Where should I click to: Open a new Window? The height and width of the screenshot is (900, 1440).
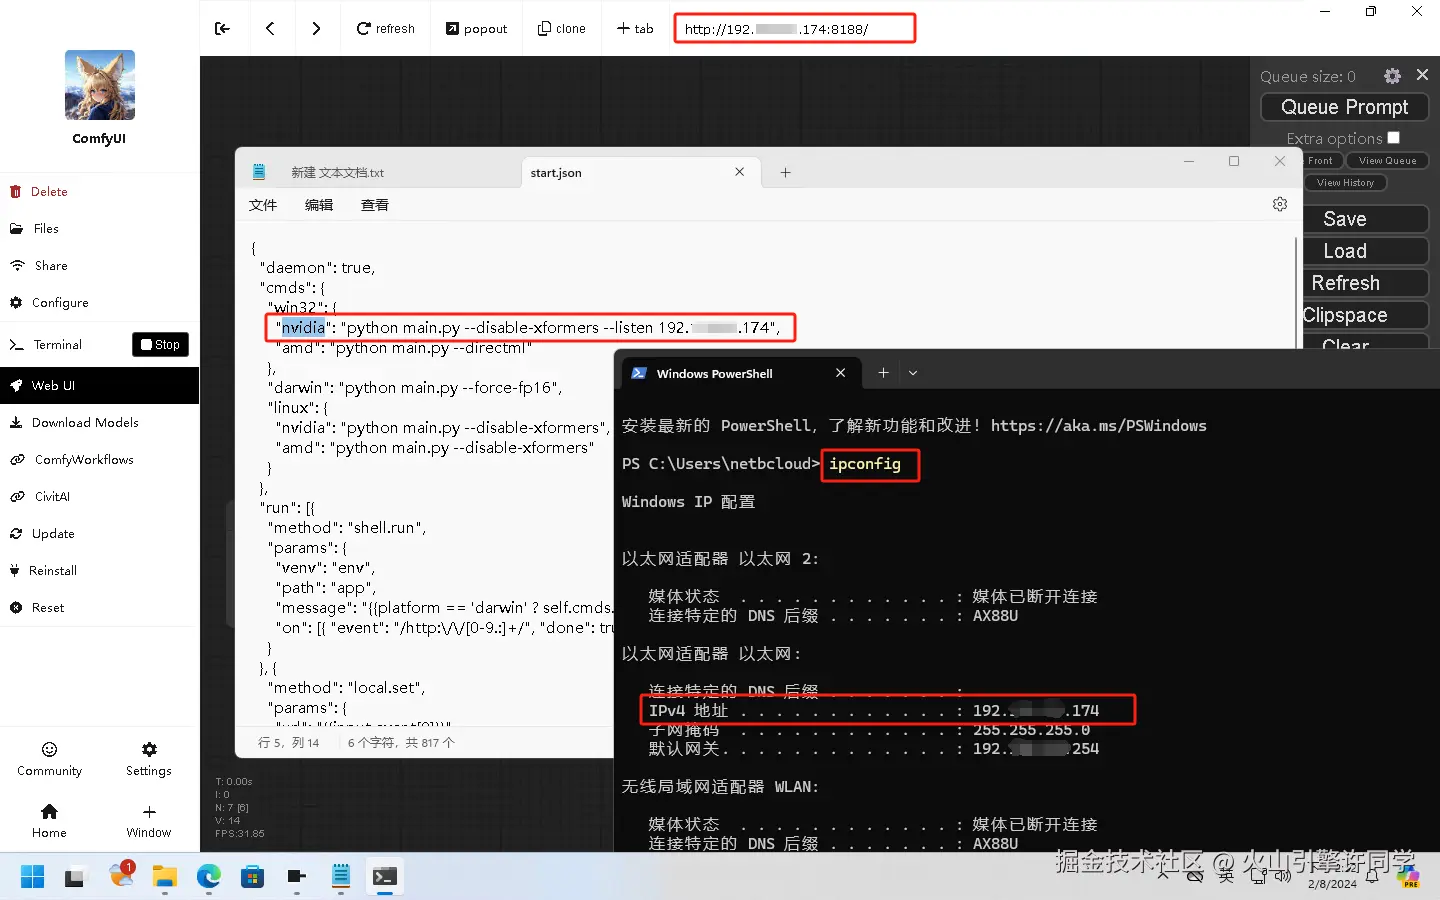(149, 821)
